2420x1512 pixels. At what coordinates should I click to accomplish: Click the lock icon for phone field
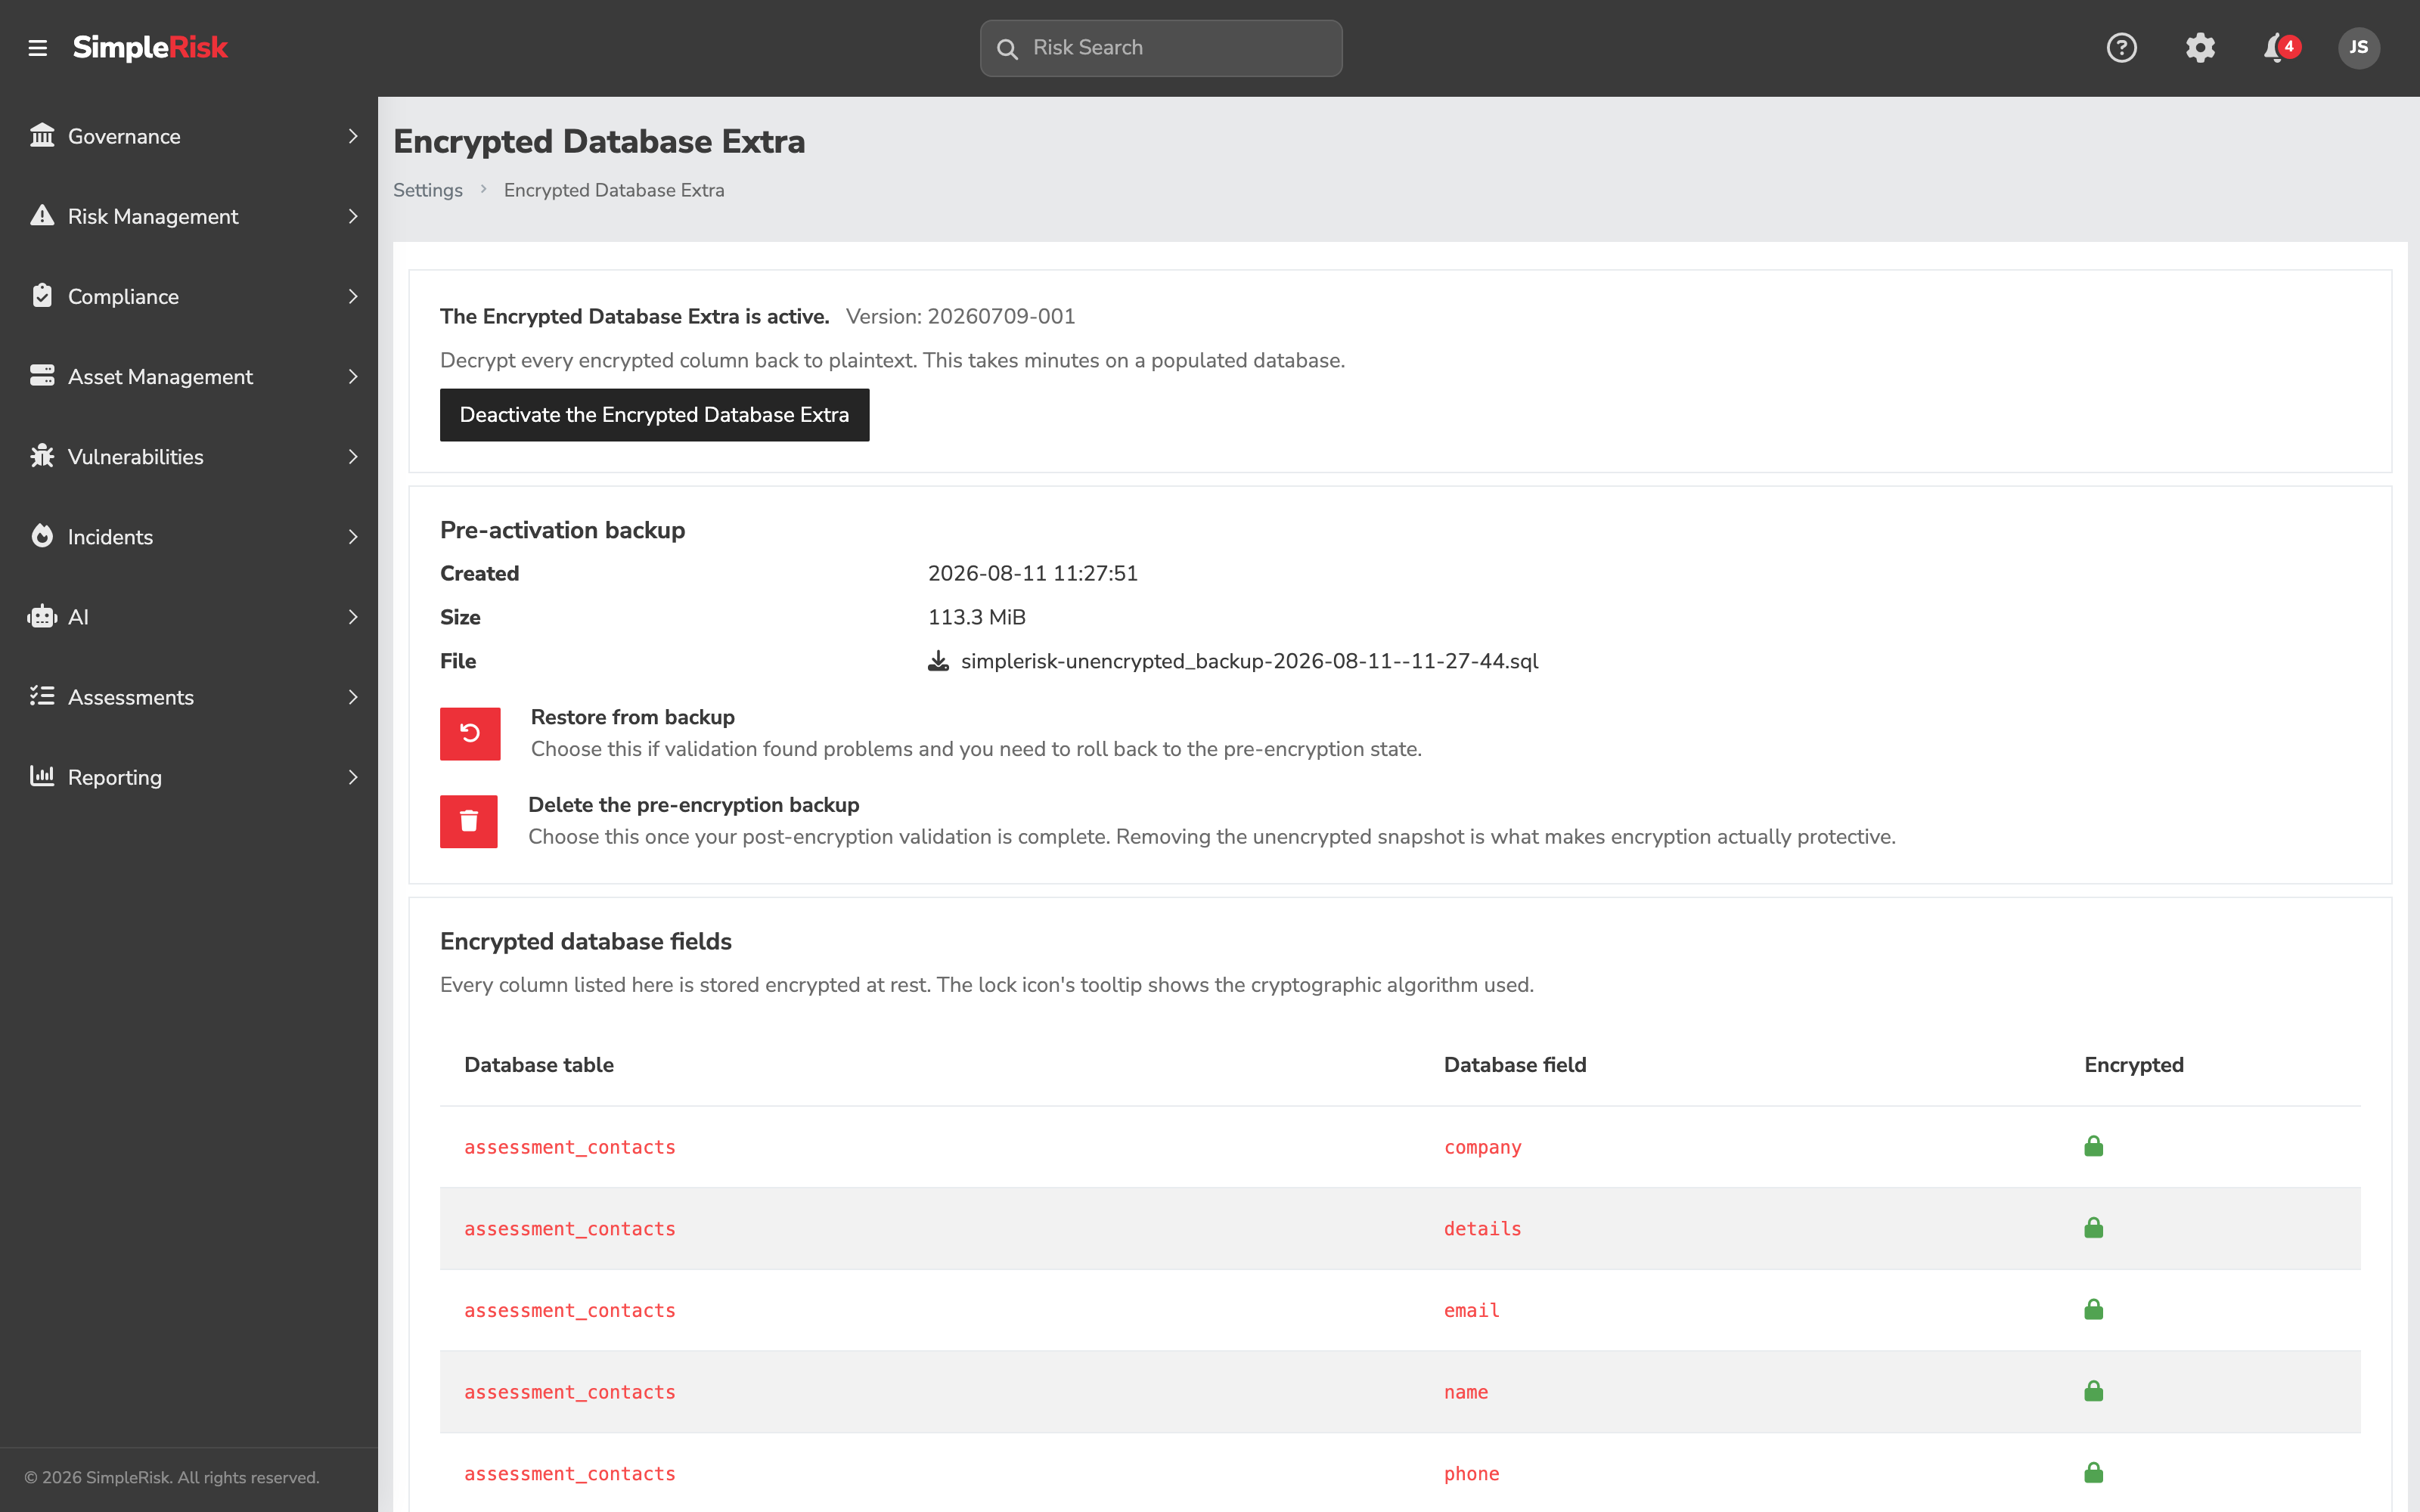click(2093, 1473)
